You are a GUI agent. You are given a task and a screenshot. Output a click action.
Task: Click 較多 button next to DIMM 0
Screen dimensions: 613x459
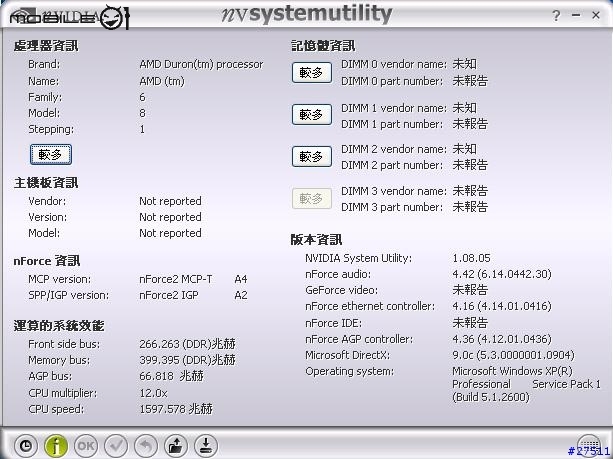312,72
